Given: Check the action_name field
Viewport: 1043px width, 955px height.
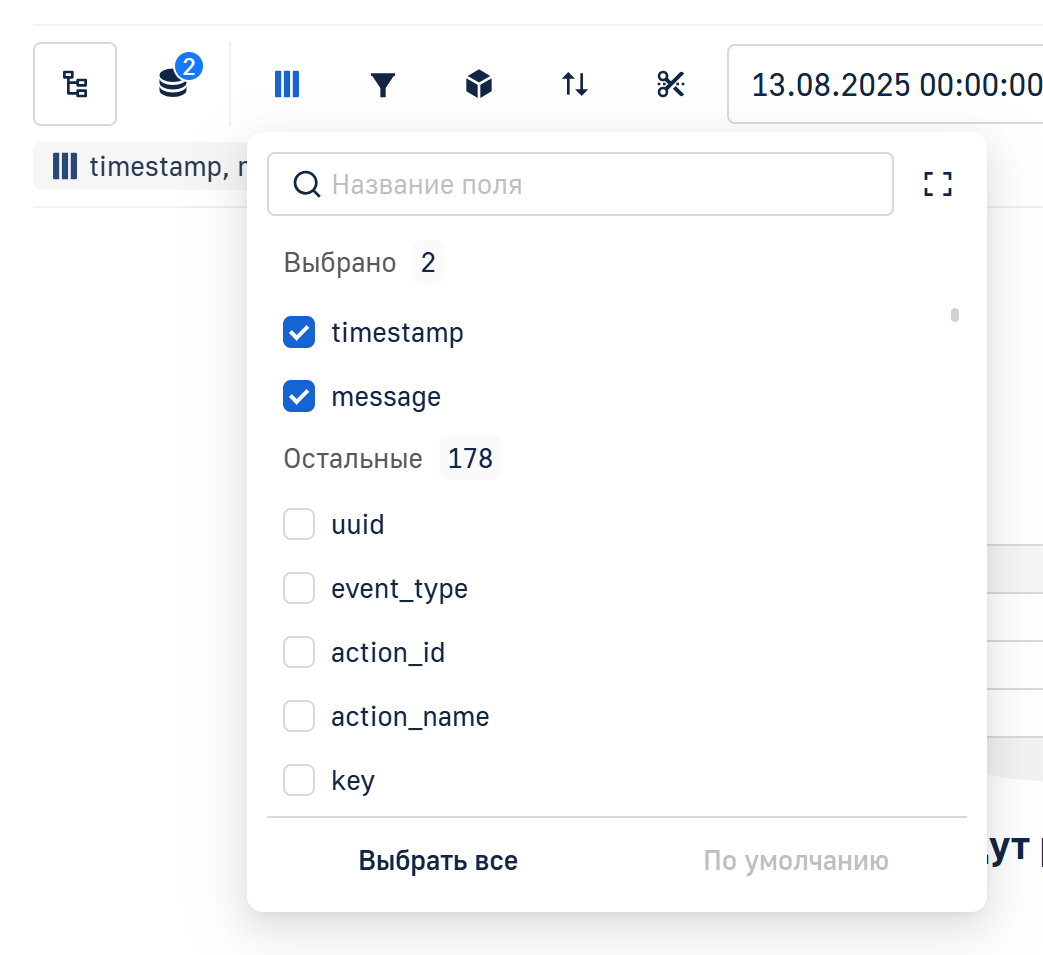Looking at the screenshot, I should [x=299, y=717].
